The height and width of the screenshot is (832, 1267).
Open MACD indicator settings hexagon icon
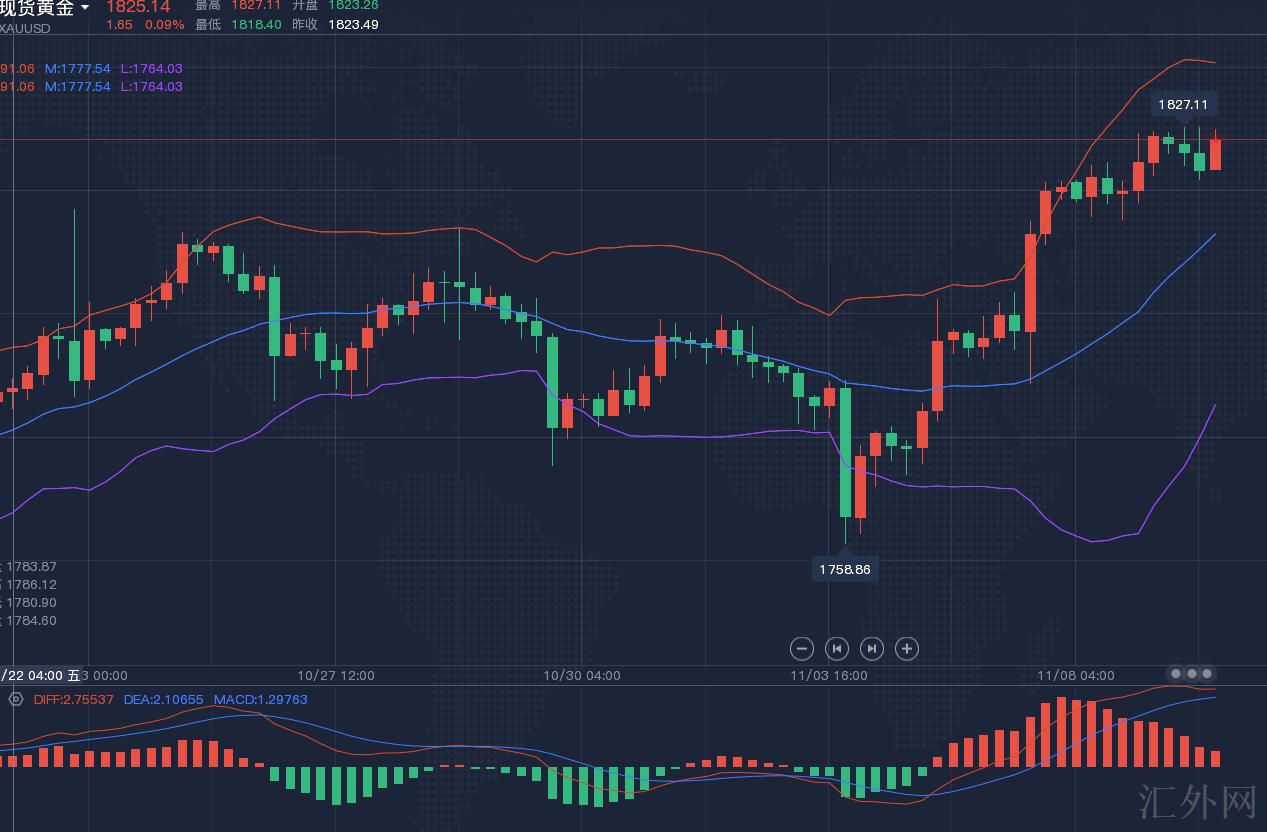[16, 699]
